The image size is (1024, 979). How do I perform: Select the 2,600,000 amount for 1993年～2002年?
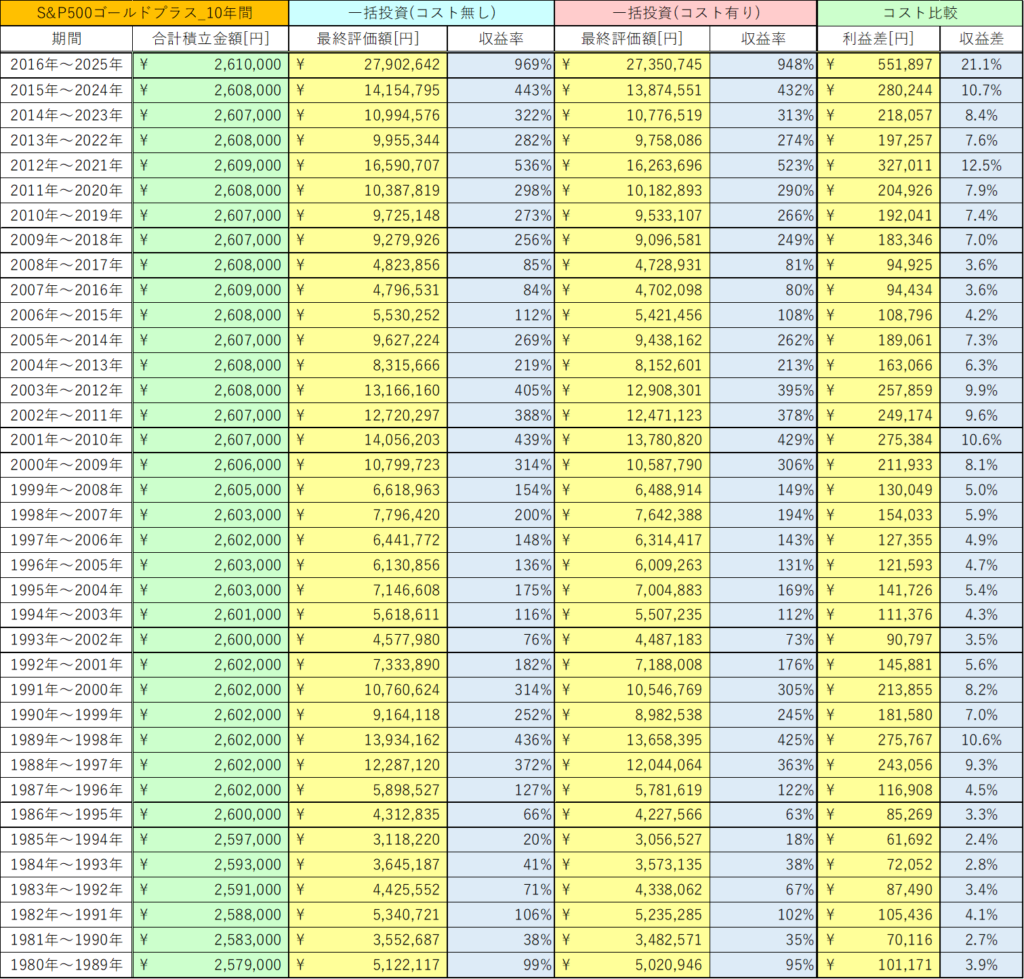pos(210,640)
